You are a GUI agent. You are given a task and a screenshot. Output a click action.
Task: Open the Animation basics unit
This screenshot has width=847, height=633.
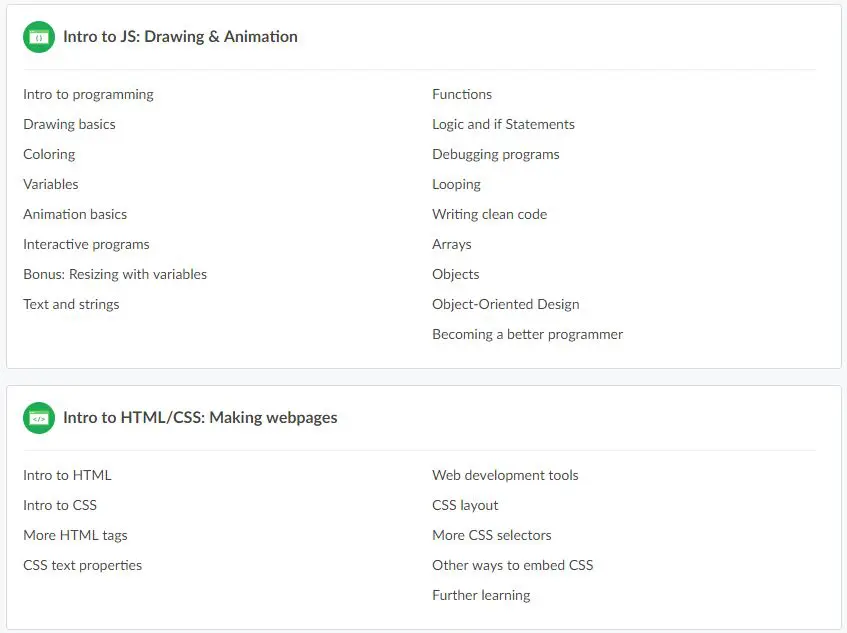tap(75, 215)
